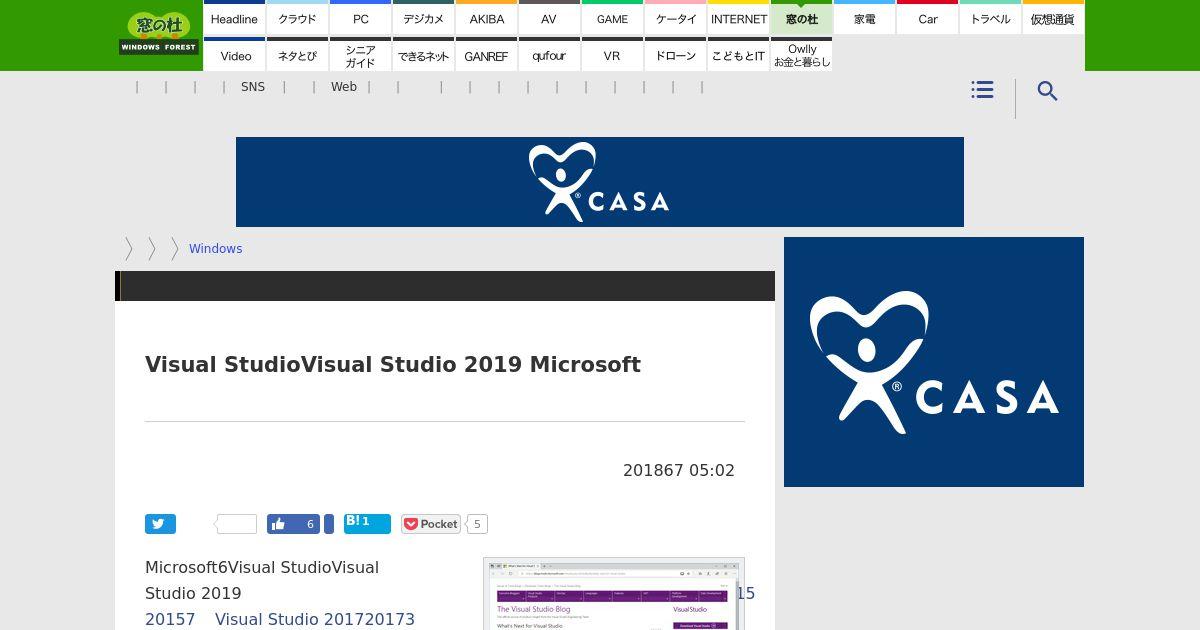Follow the Visual Studio 2017 article link

[315, 619]
